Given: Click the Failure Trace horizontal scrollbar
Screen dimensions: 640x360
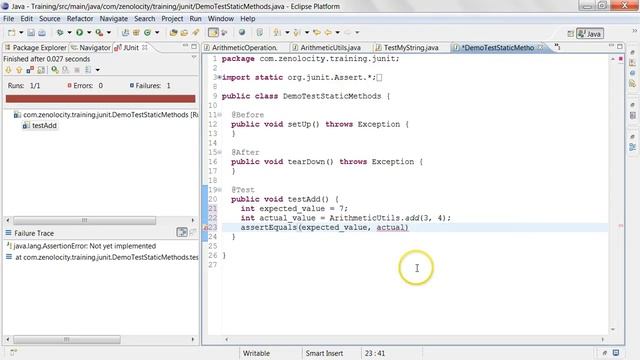Looking at the screenshot, I should pyautogui.click(x=67, y=339).
